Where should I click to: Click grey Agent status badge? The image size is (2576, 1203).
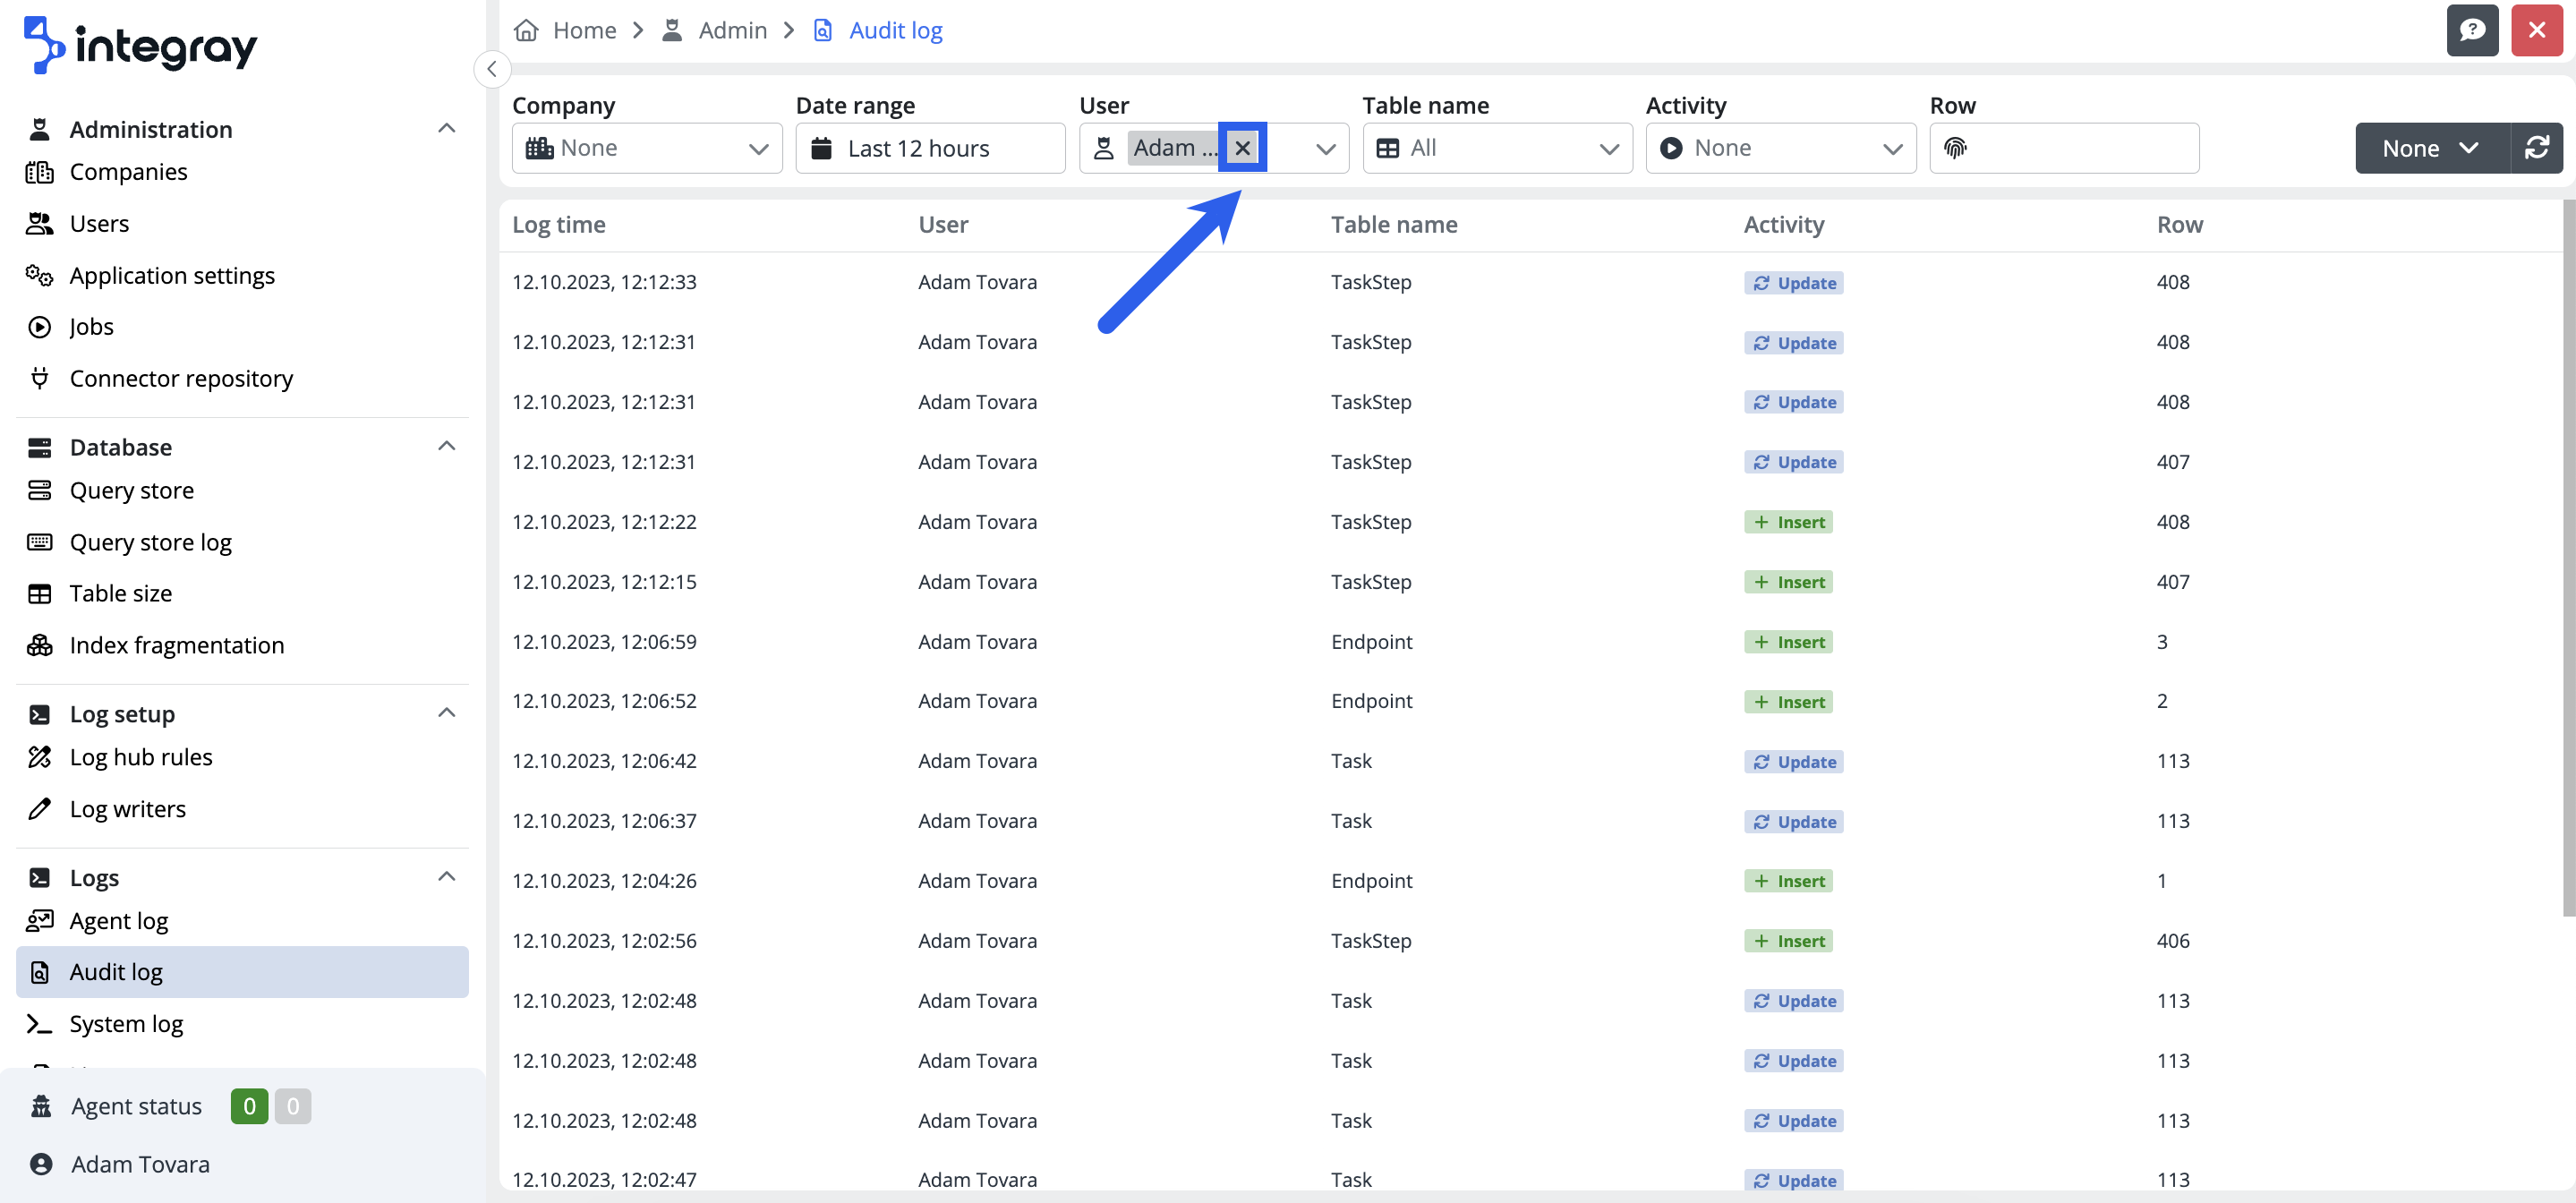point(293,1106)
